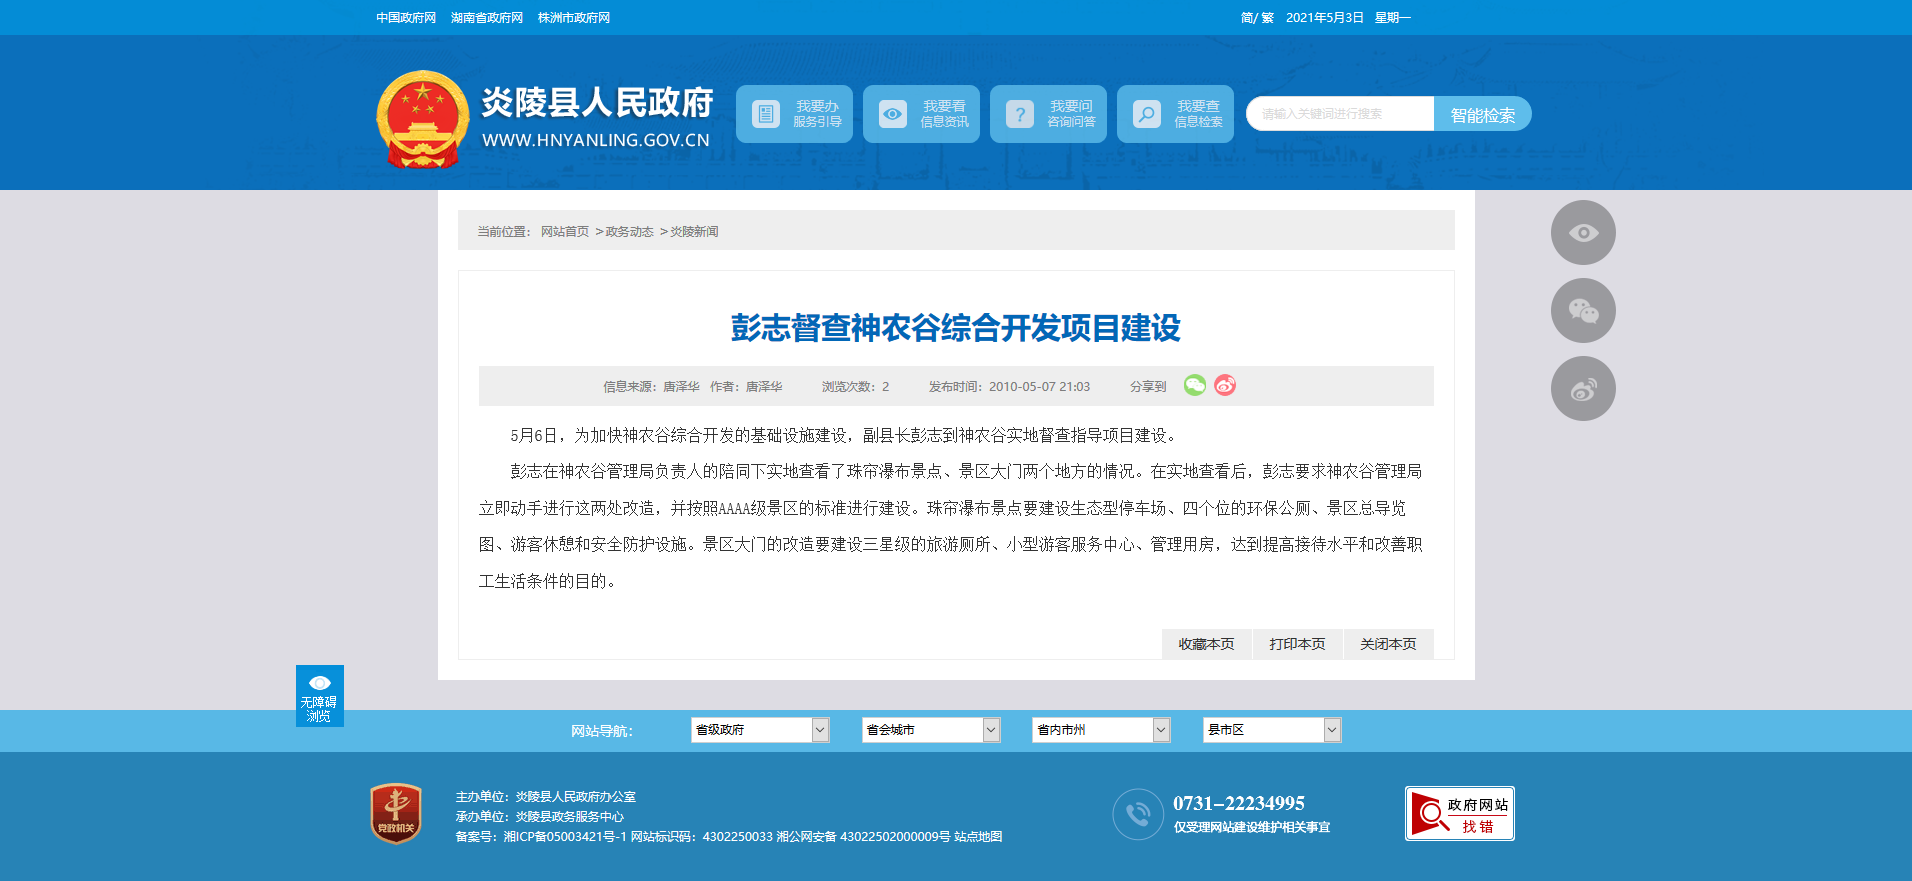Image resolution: width=1912 pixels, height=881 pixels.
Task: Click 炎陵县人民政府 site title
Action: [597, 102]
